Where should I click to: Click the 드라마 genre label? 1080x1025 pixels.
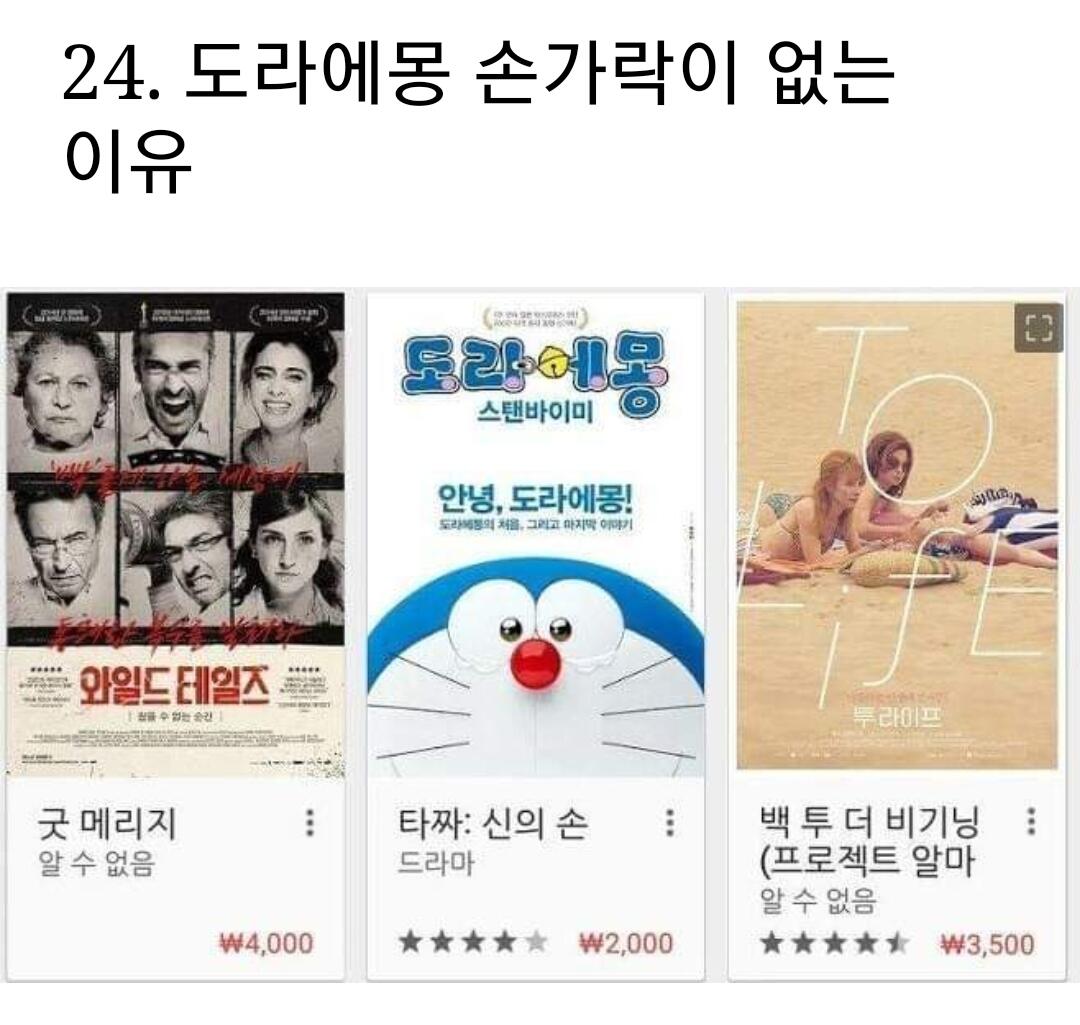(x=436, y=863)
